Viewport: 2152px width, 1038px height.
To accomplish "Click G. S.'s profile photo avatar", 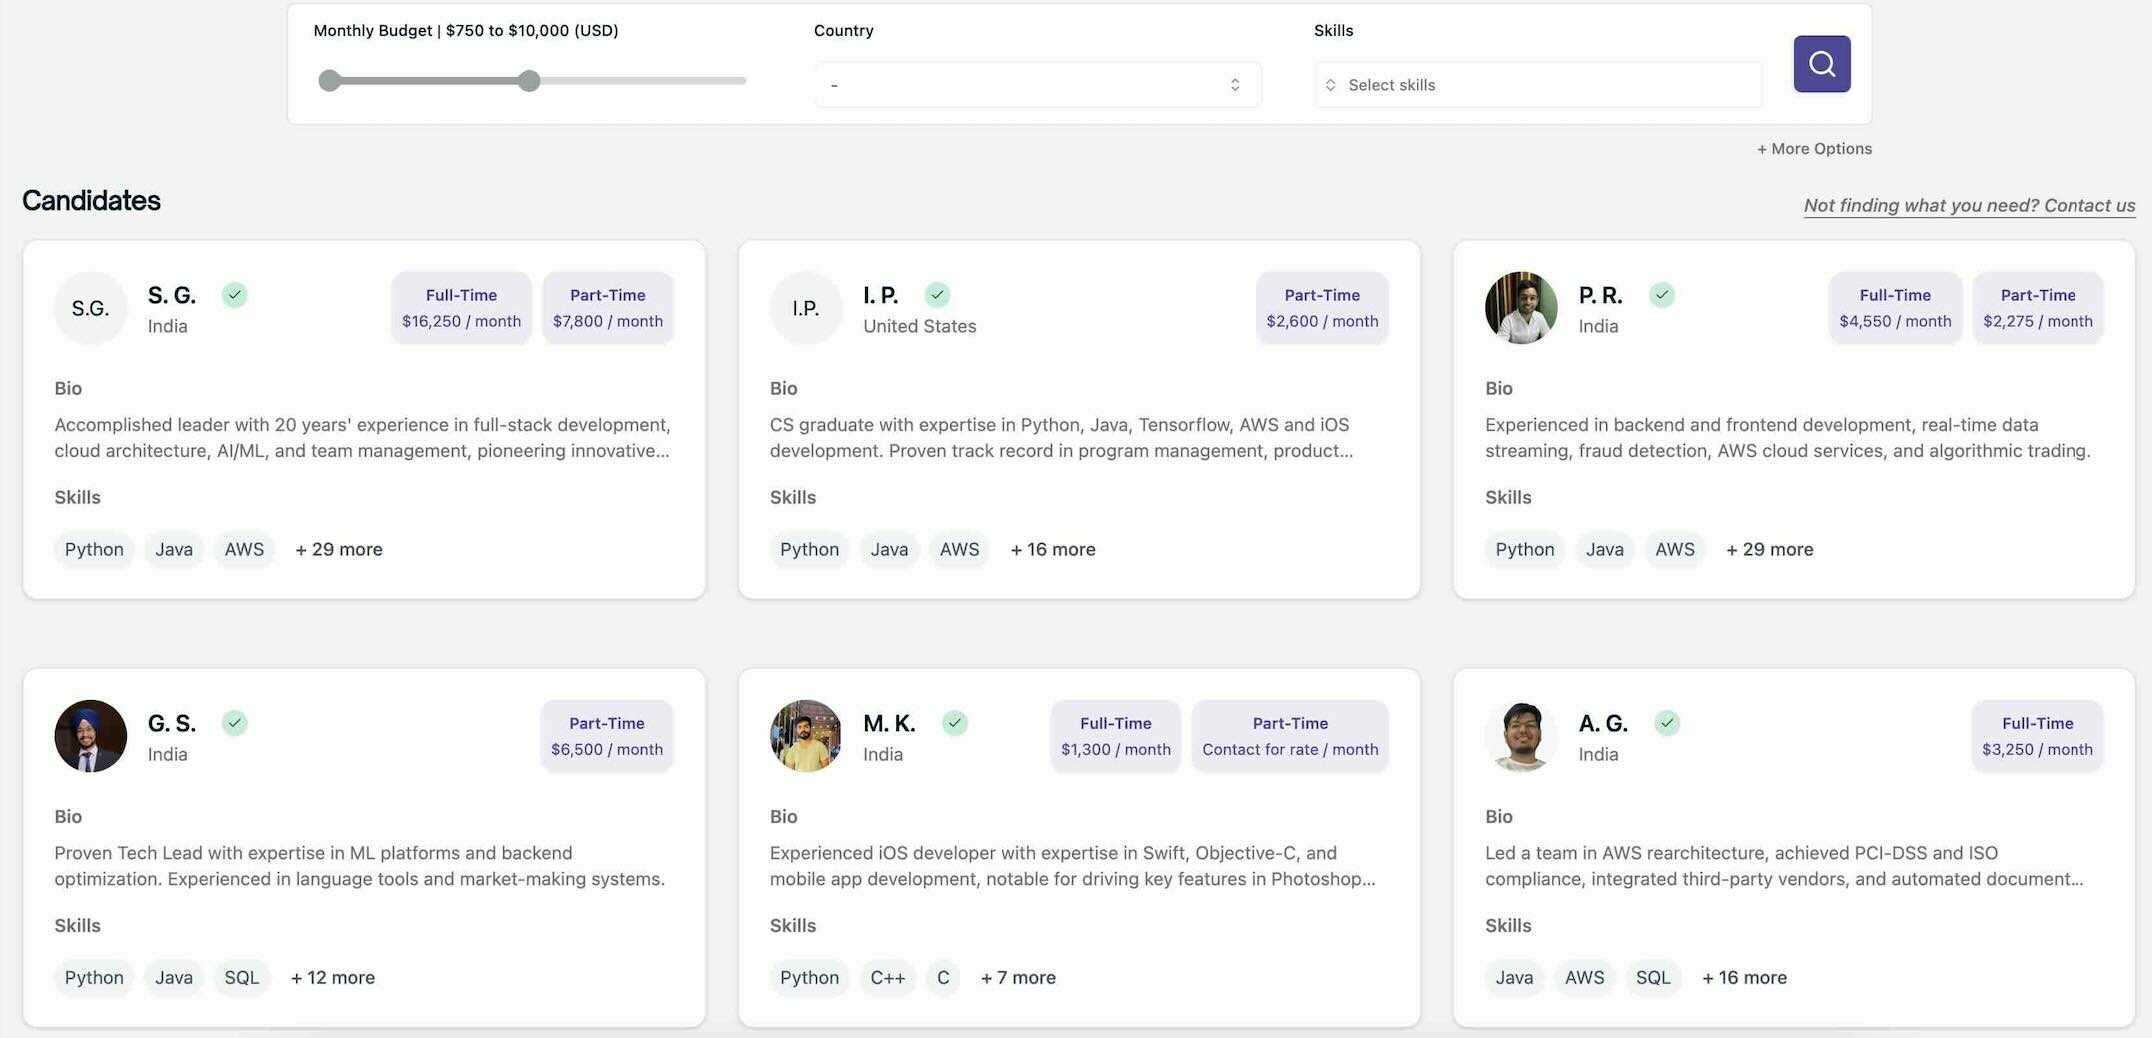I will point(91,736).
